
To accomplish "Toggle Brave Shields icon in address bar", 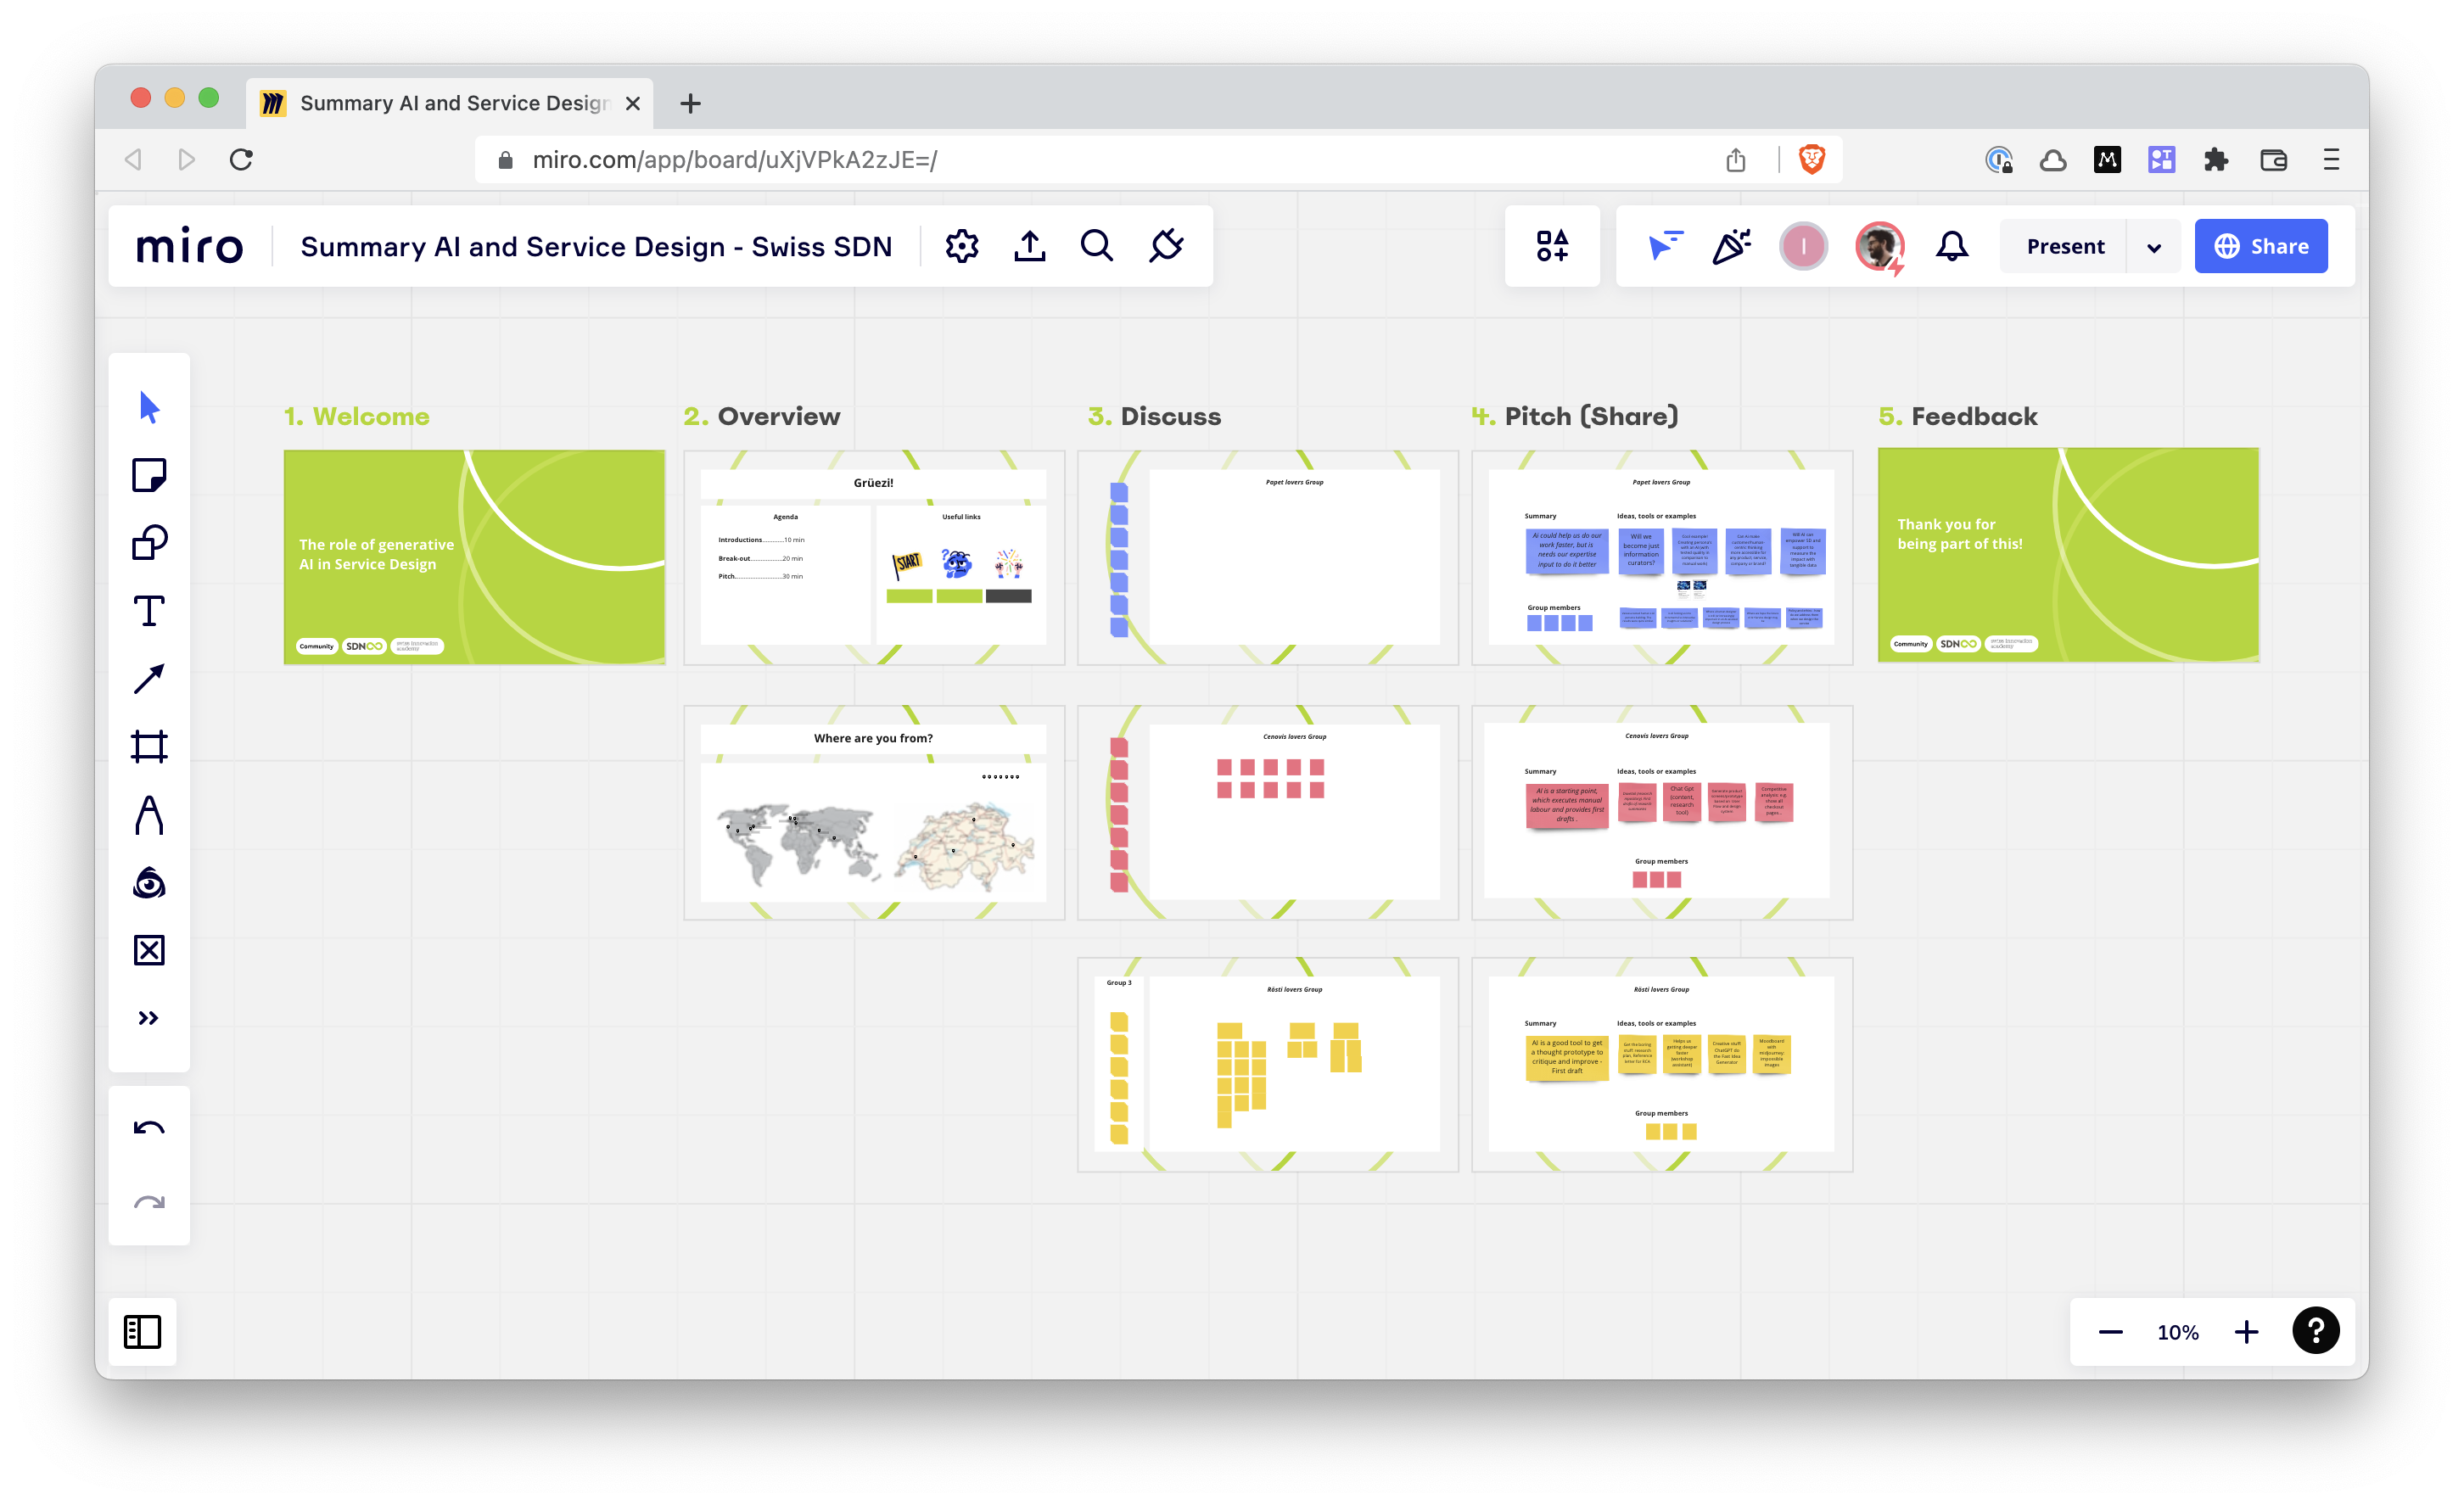I will [x=1811, y=160].
